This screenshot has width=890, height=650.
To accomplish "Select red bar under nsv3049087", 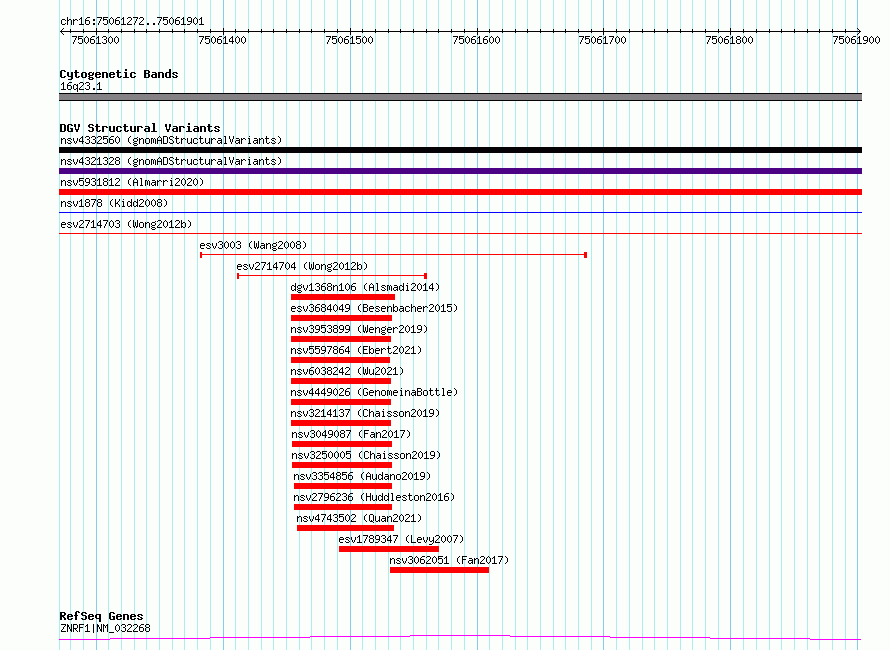I will (x=342, y=444).
